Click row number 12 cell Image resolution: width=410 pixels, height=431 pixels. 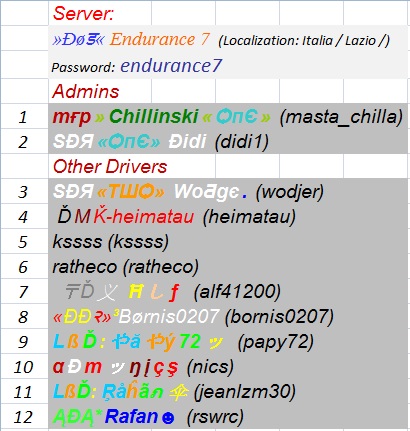23,417
